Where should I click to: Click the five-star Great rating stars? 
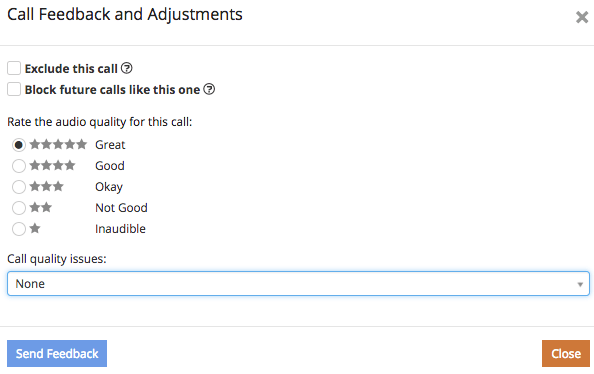pos(58,144)
